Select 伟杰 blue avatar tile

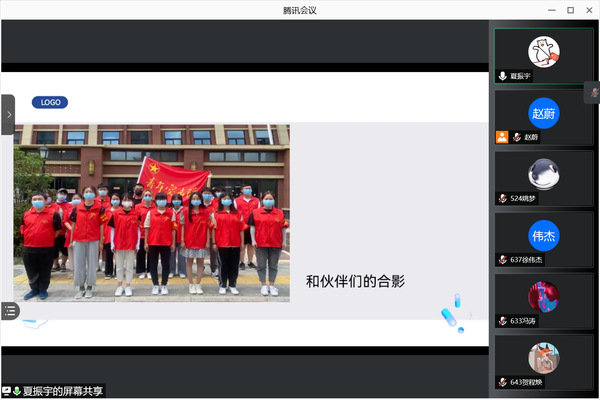(x=543, y=235)
